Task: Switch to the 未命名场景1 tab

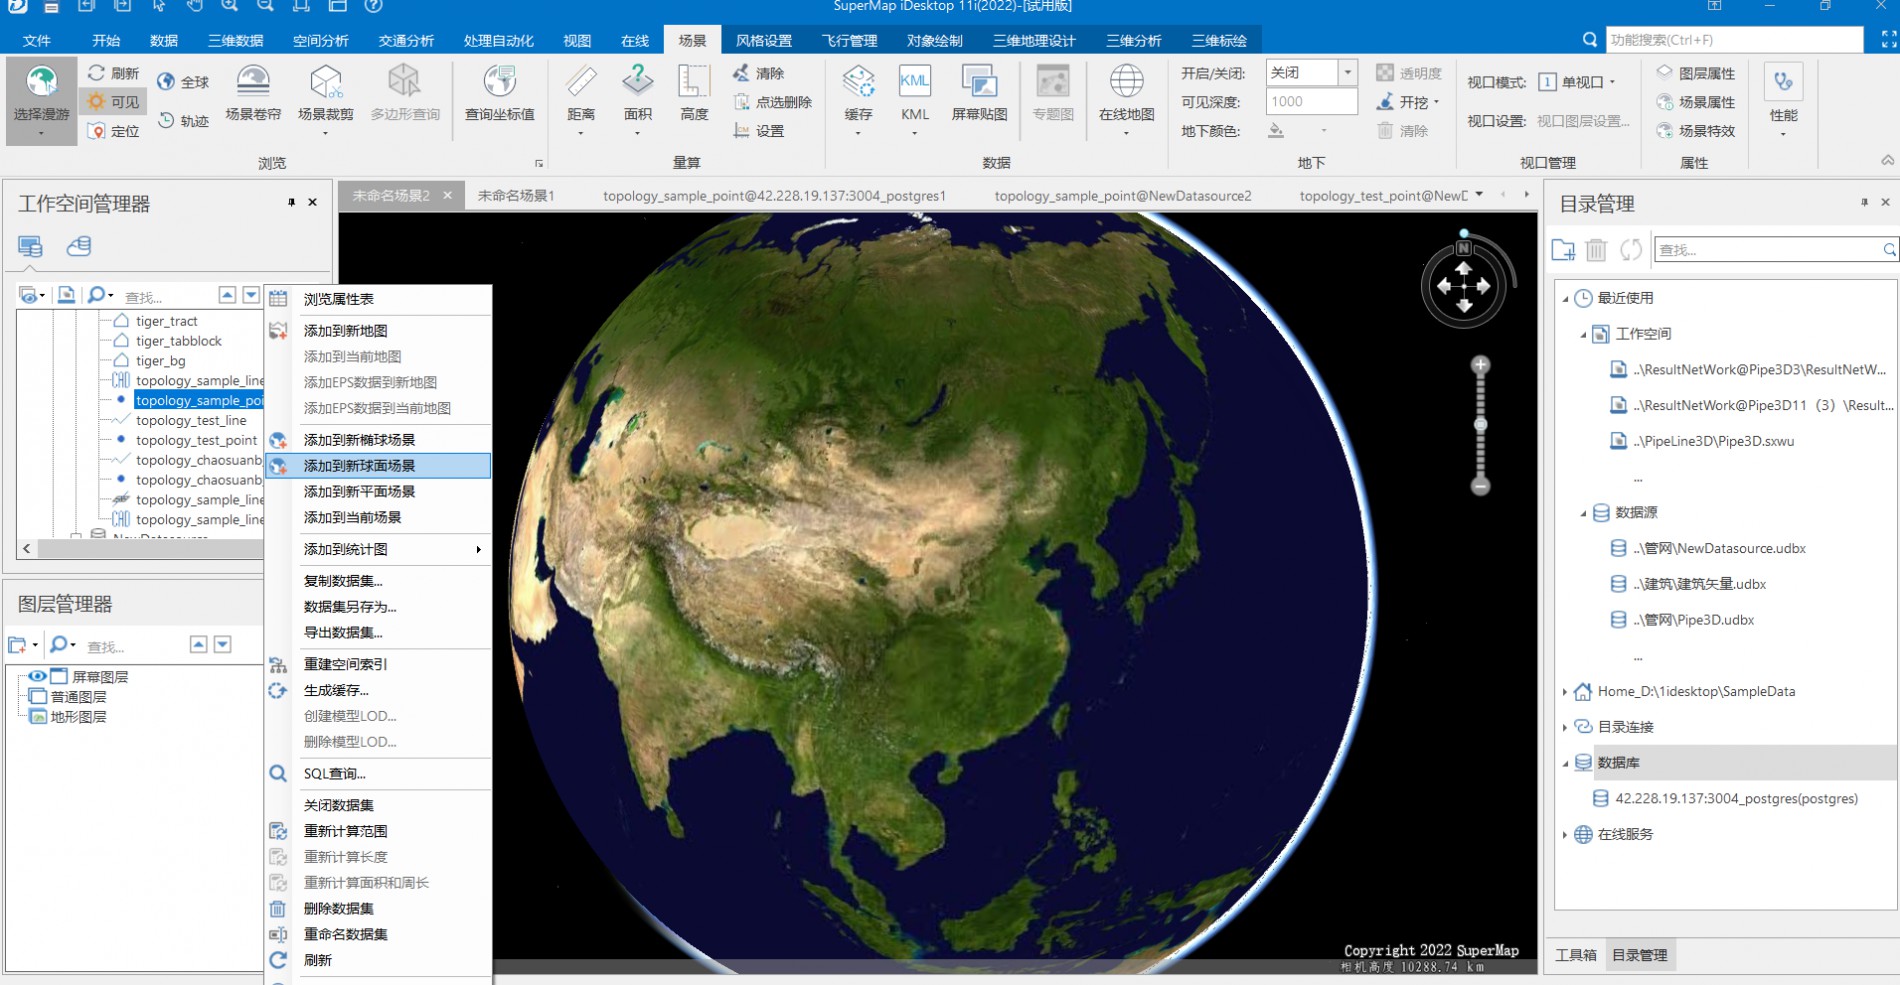Action: point(516,195)
